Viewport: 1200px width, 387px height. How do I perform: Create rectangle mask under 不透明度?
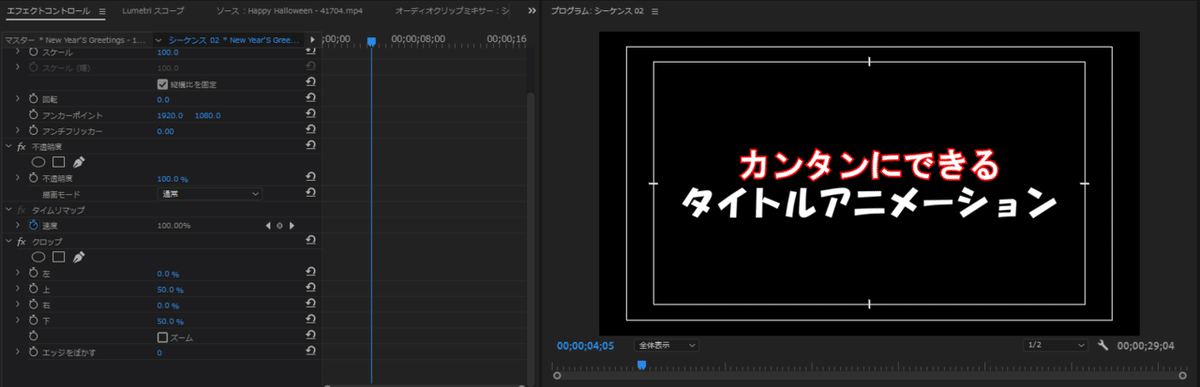pos(59,162)
